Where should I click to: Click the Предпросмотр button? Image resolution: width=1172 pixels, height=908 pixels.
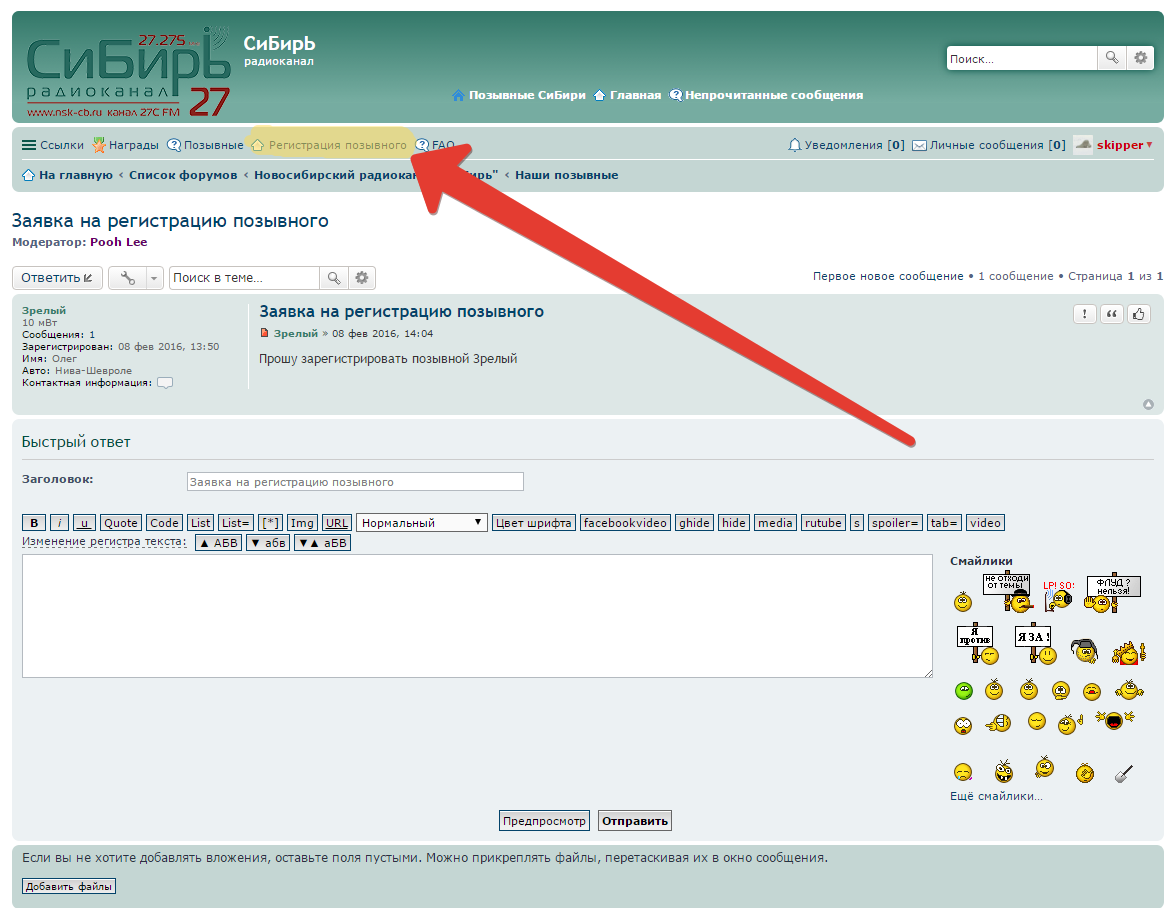pos(544,821)
